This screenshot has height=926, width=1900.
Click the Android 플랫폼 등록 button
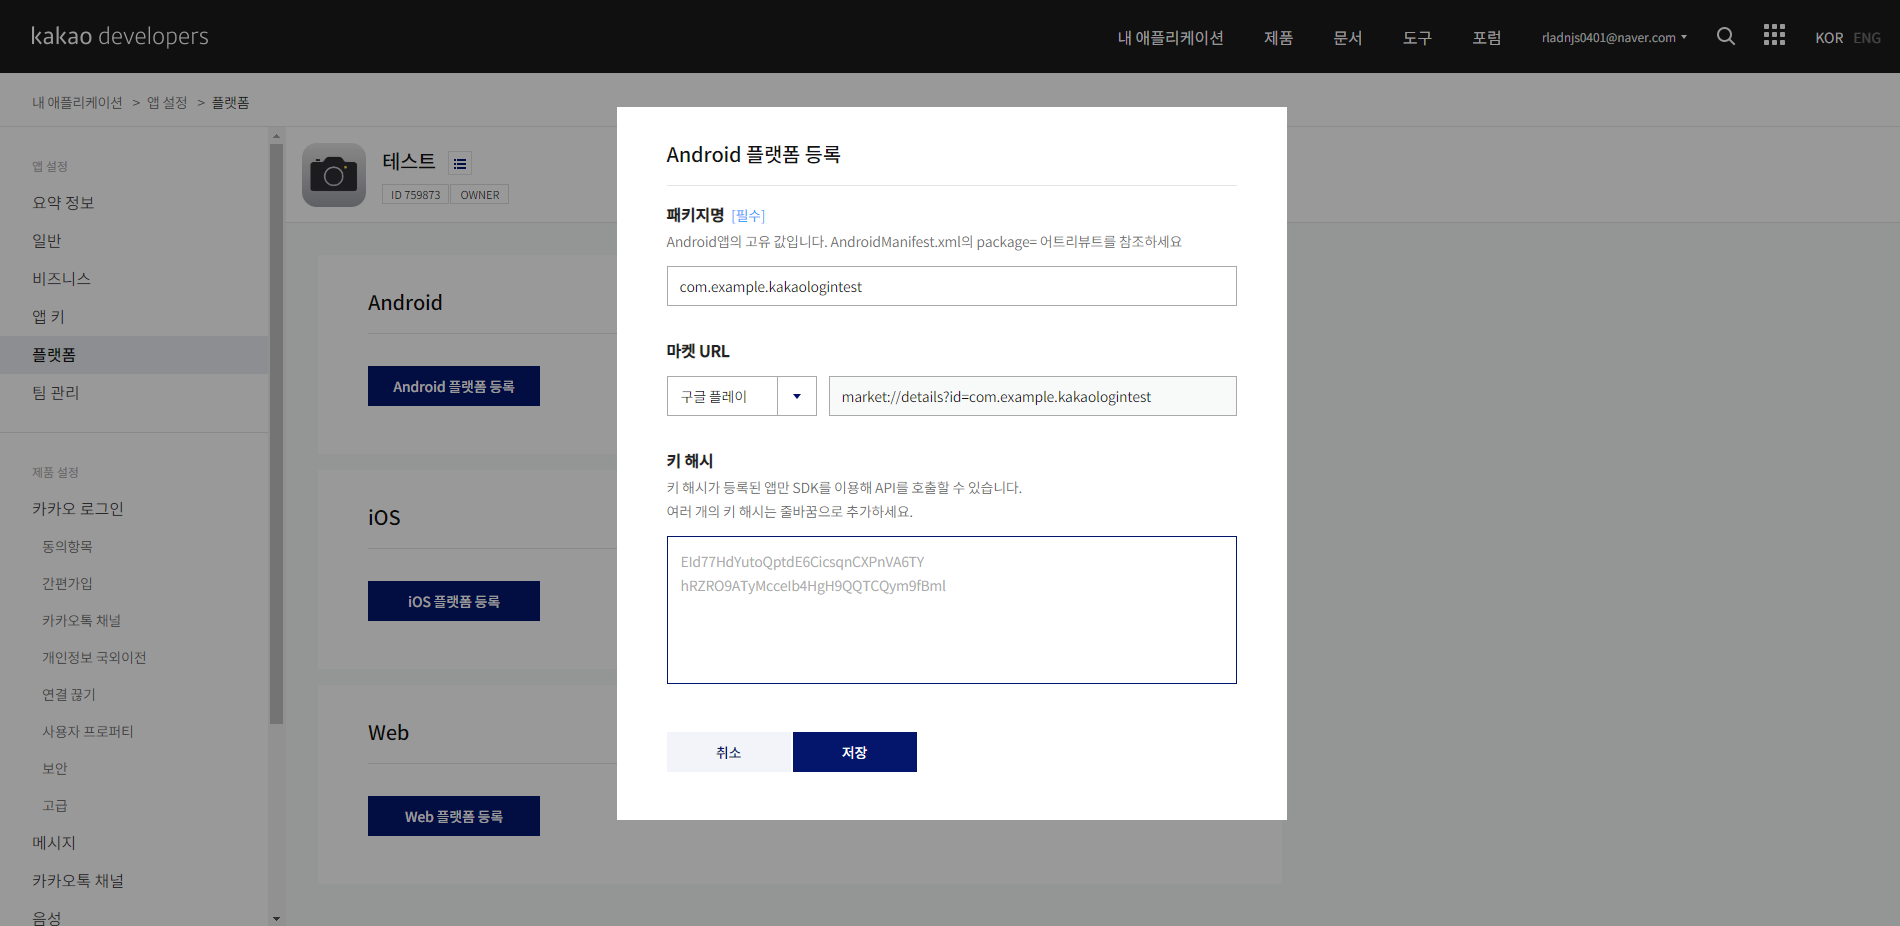pos(454,386)
